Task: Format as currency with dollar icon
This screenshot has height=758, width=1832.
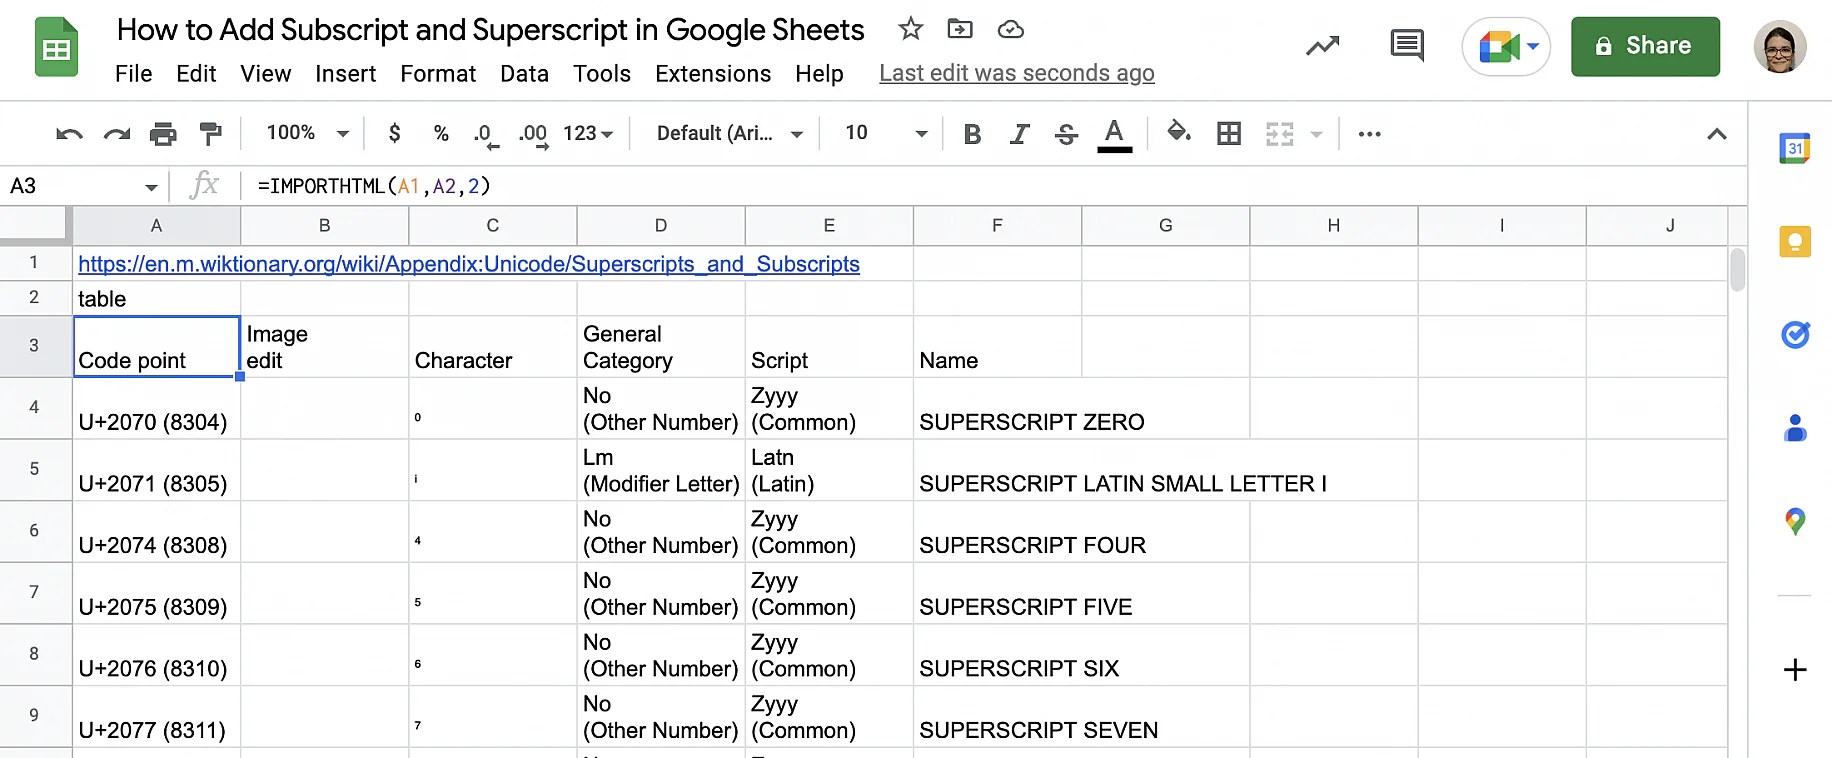Action: [395, 133]
